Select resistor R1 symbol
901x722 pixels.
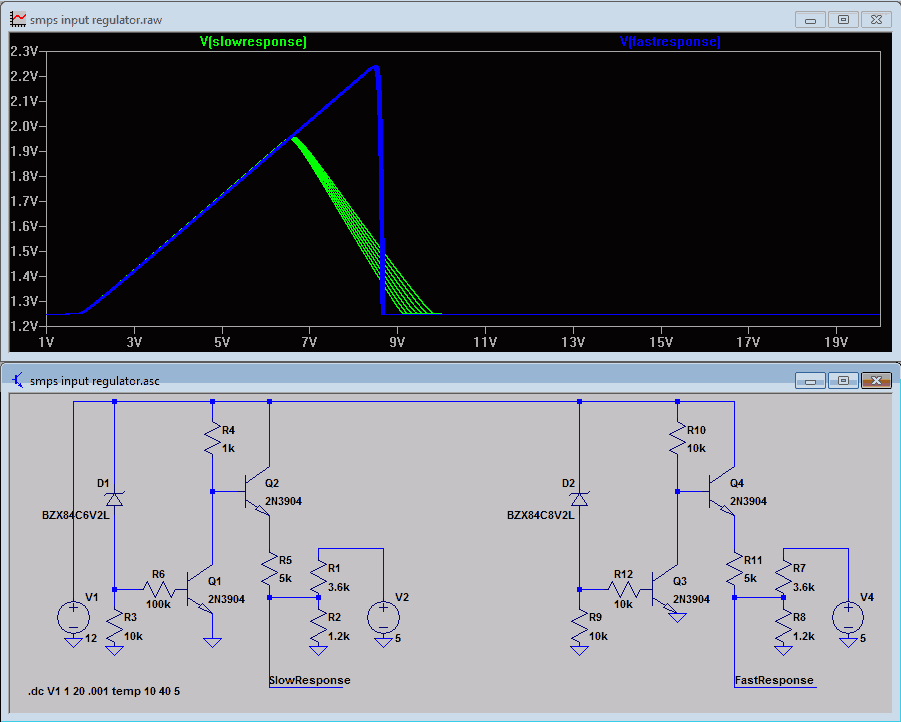tap(318, 579)
